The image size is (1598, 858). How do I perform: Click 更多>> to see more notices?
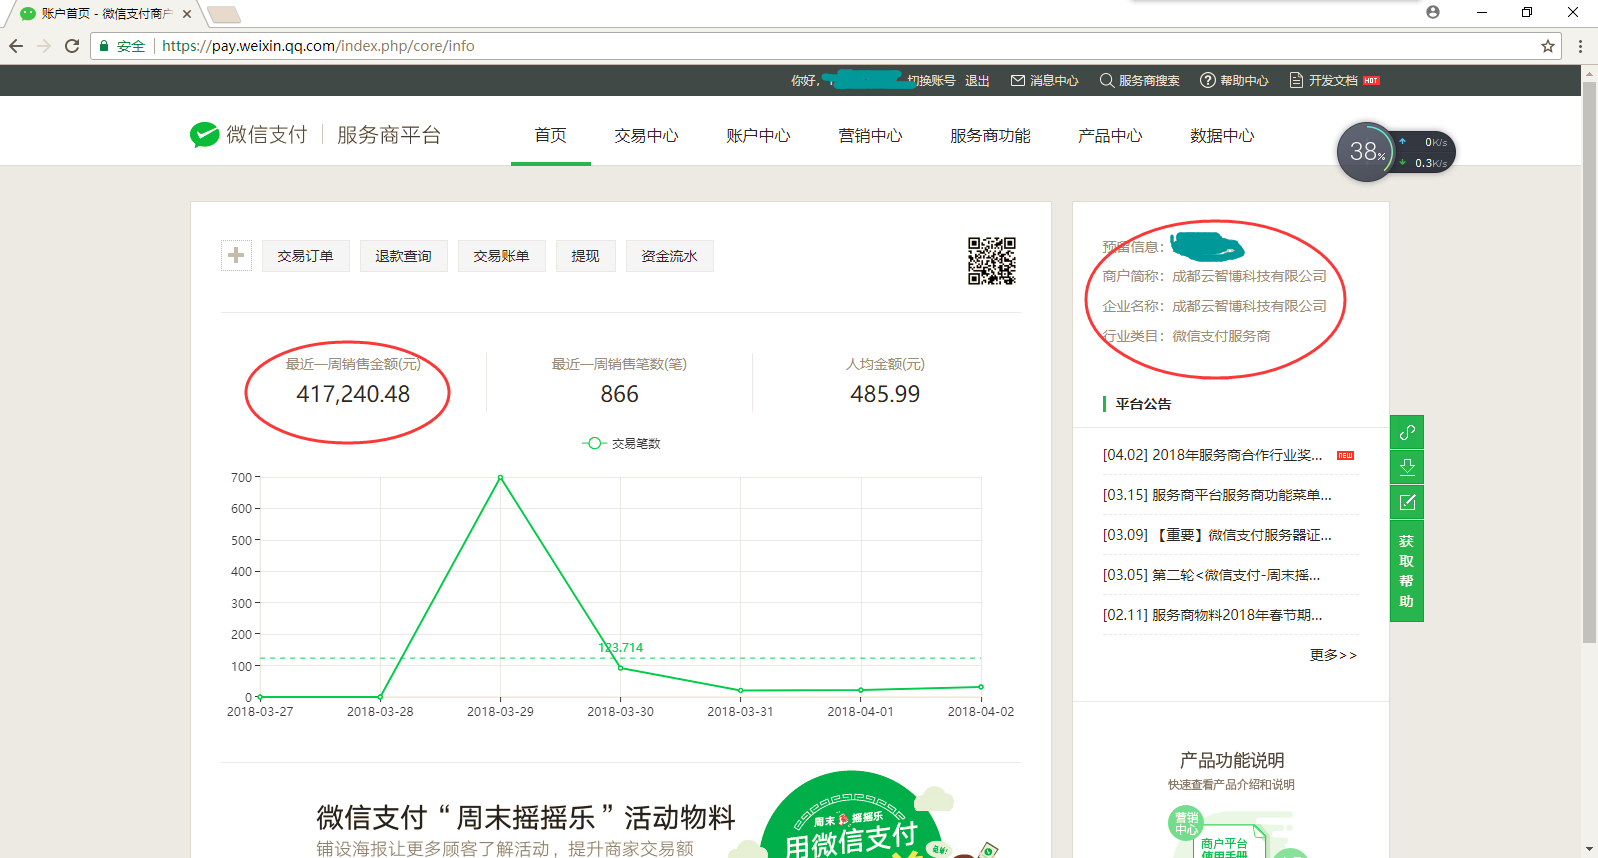click(x=1333, y=655)
